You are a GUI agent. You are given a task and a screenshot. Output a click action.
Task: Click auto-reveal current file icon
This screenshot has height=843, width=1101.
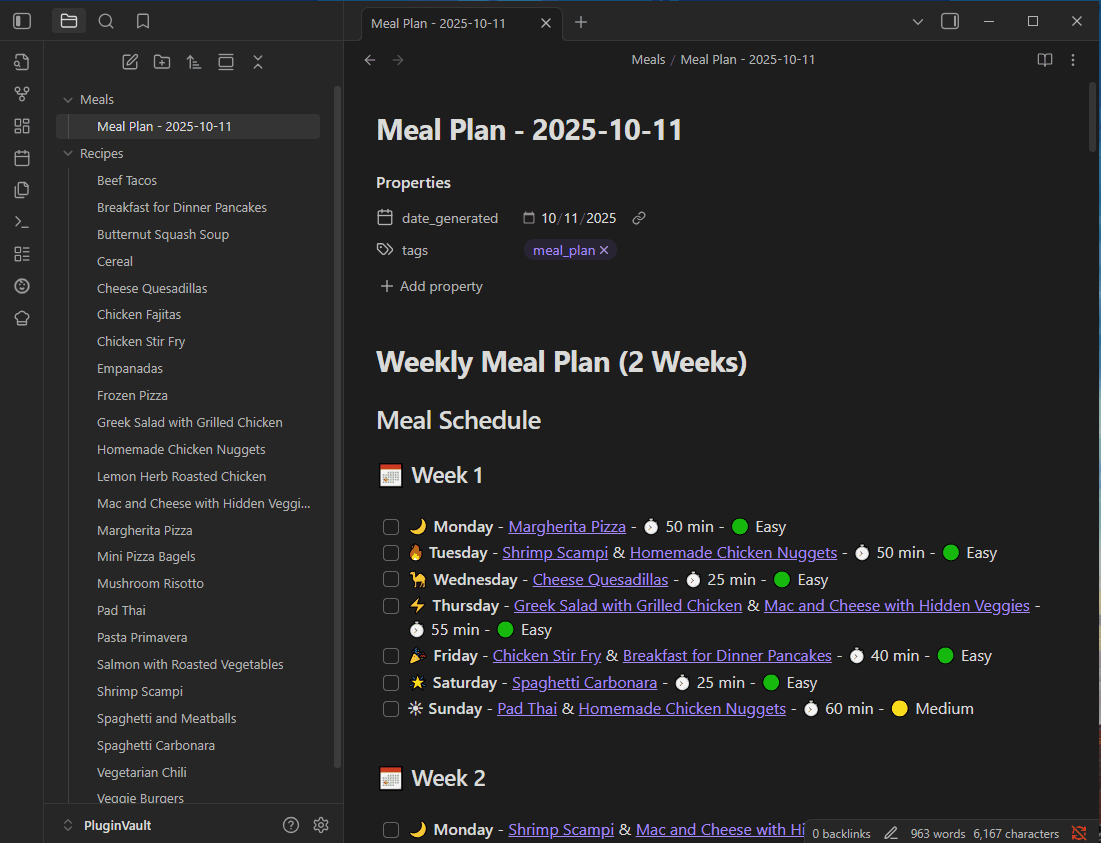(x=226, y=62)
